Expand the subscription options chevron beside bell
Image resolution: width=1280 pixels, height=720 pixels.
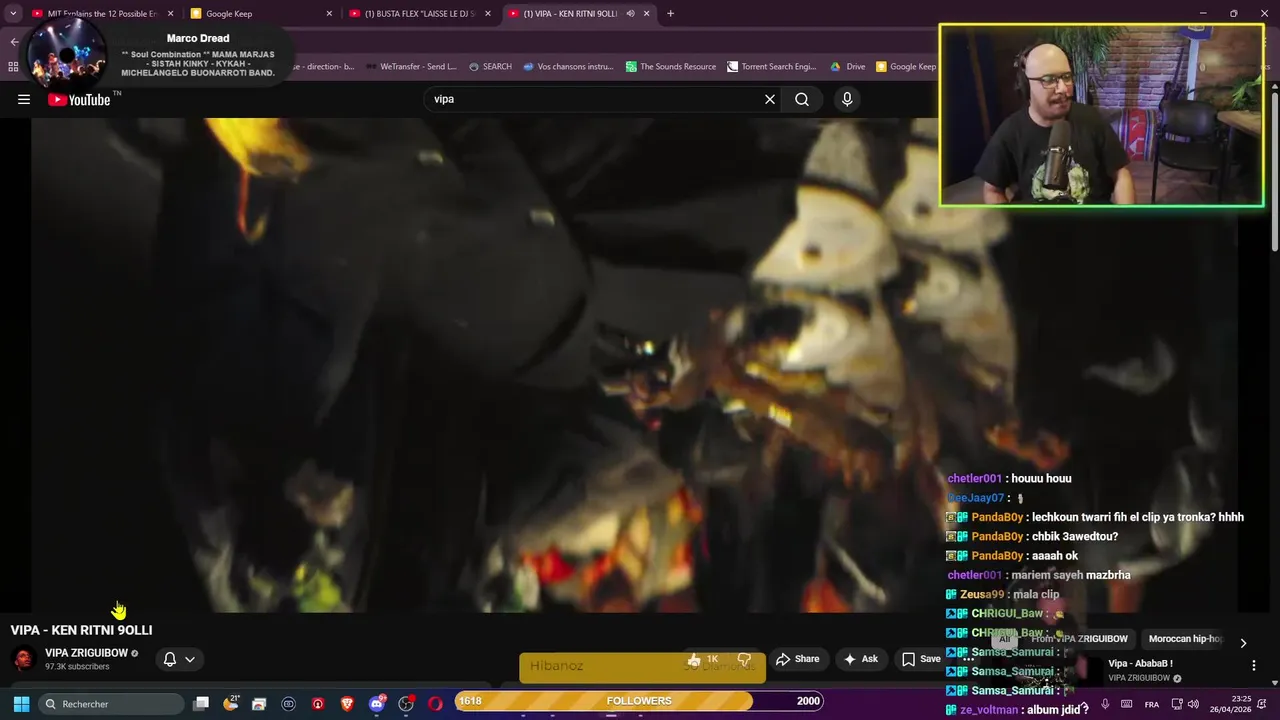190,659
